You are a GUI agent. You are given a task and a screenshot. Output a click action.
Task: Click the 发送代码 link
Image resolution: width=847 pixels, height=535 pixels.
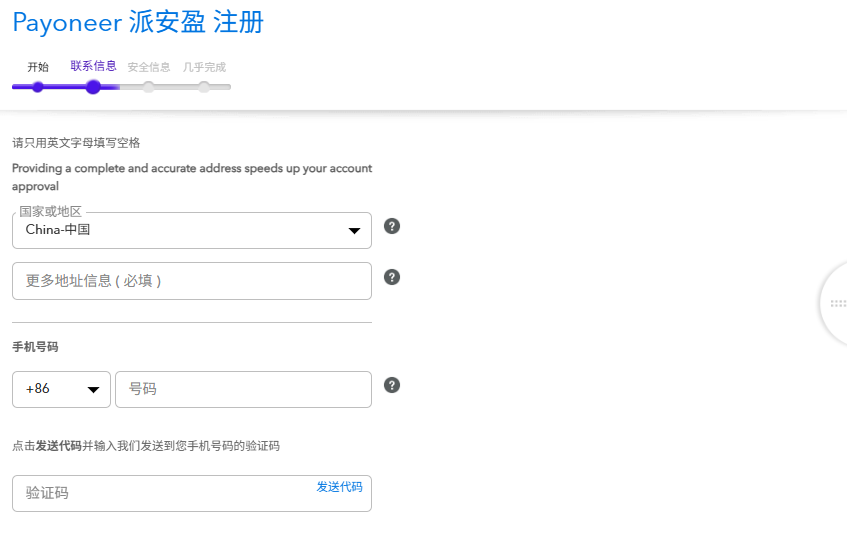339,487
